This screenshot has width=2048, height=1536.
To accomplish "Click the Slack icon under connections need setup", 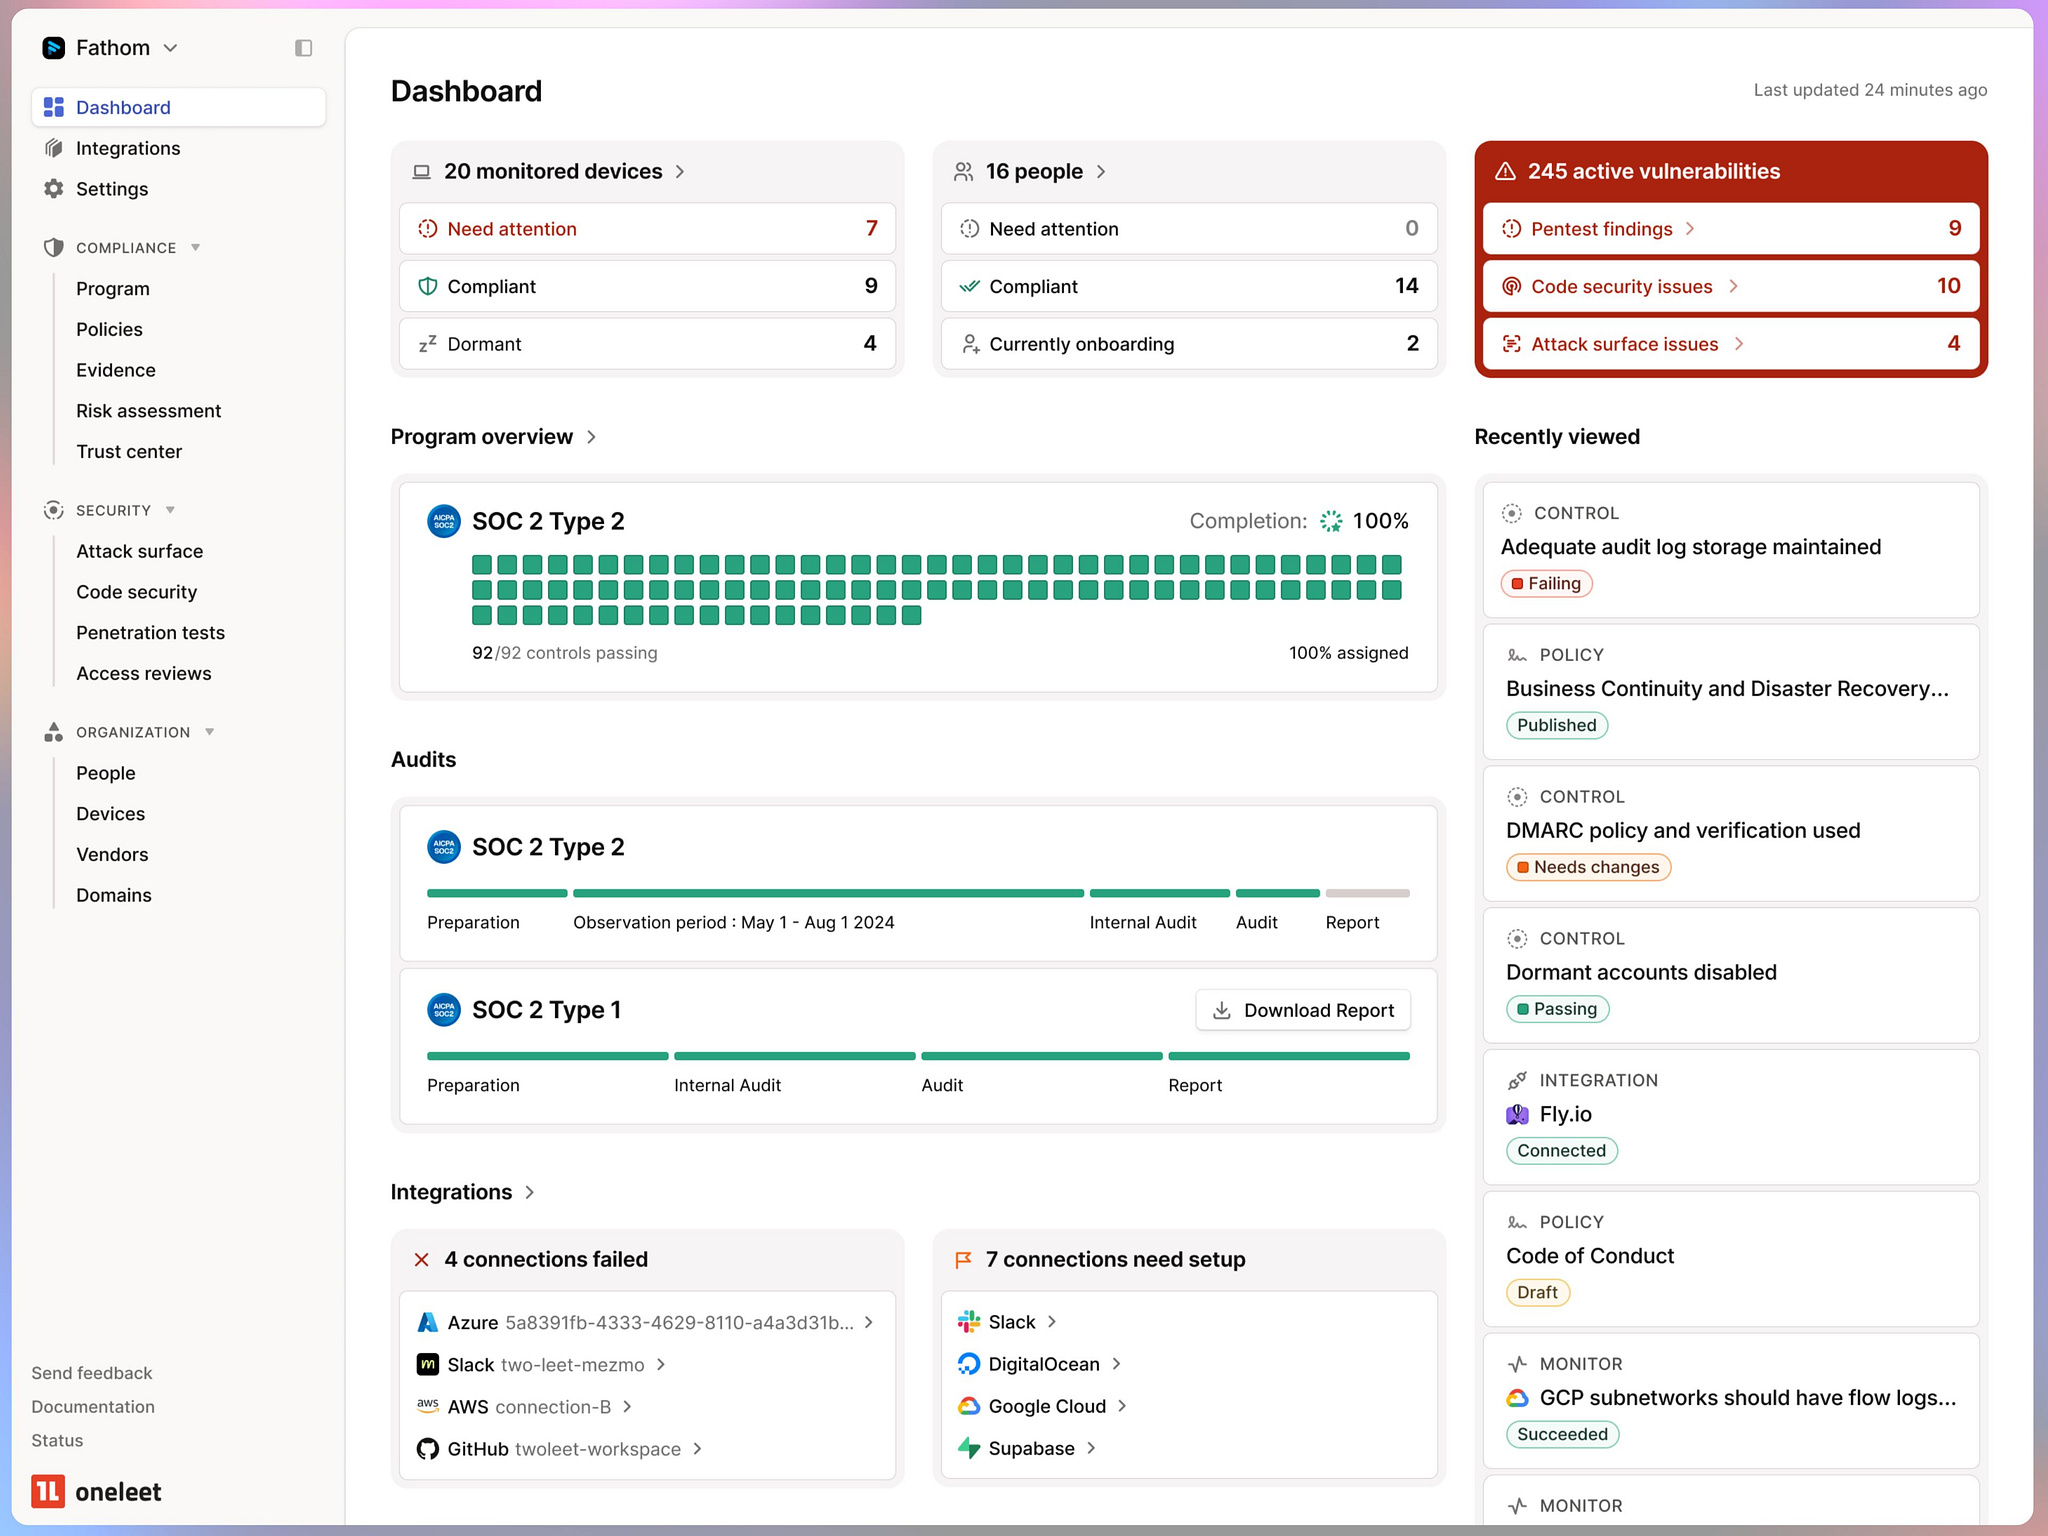I will pyautogui.click(x=968, y=1321).
